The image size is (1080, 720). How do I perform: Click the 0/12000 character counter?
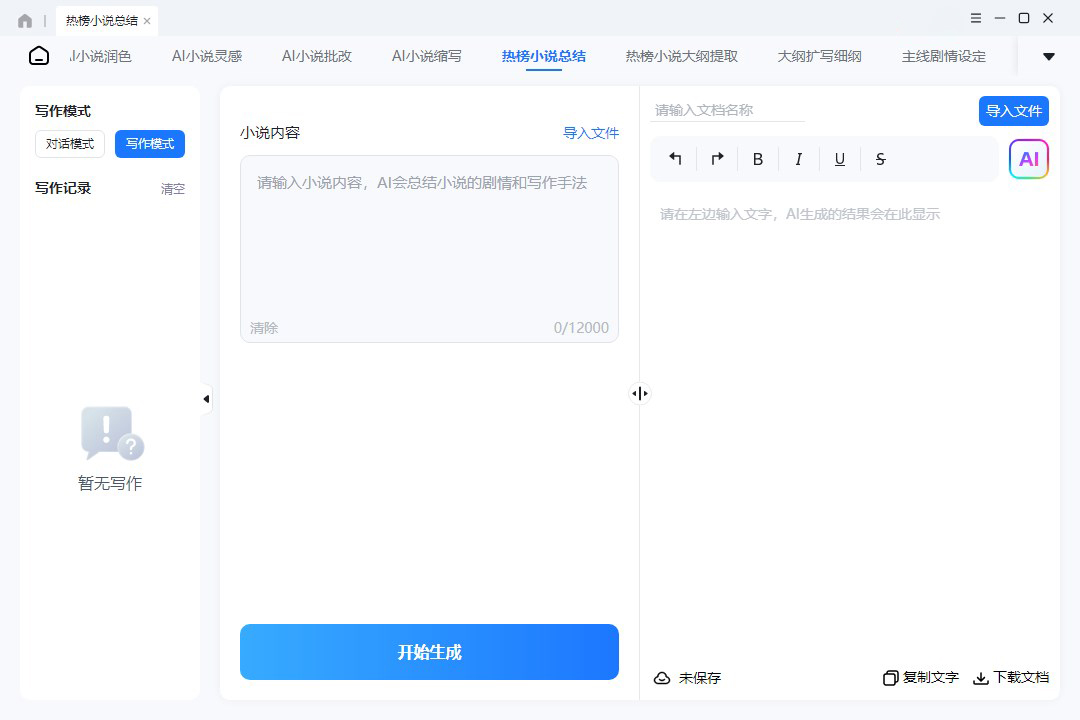tap(581, 328)
